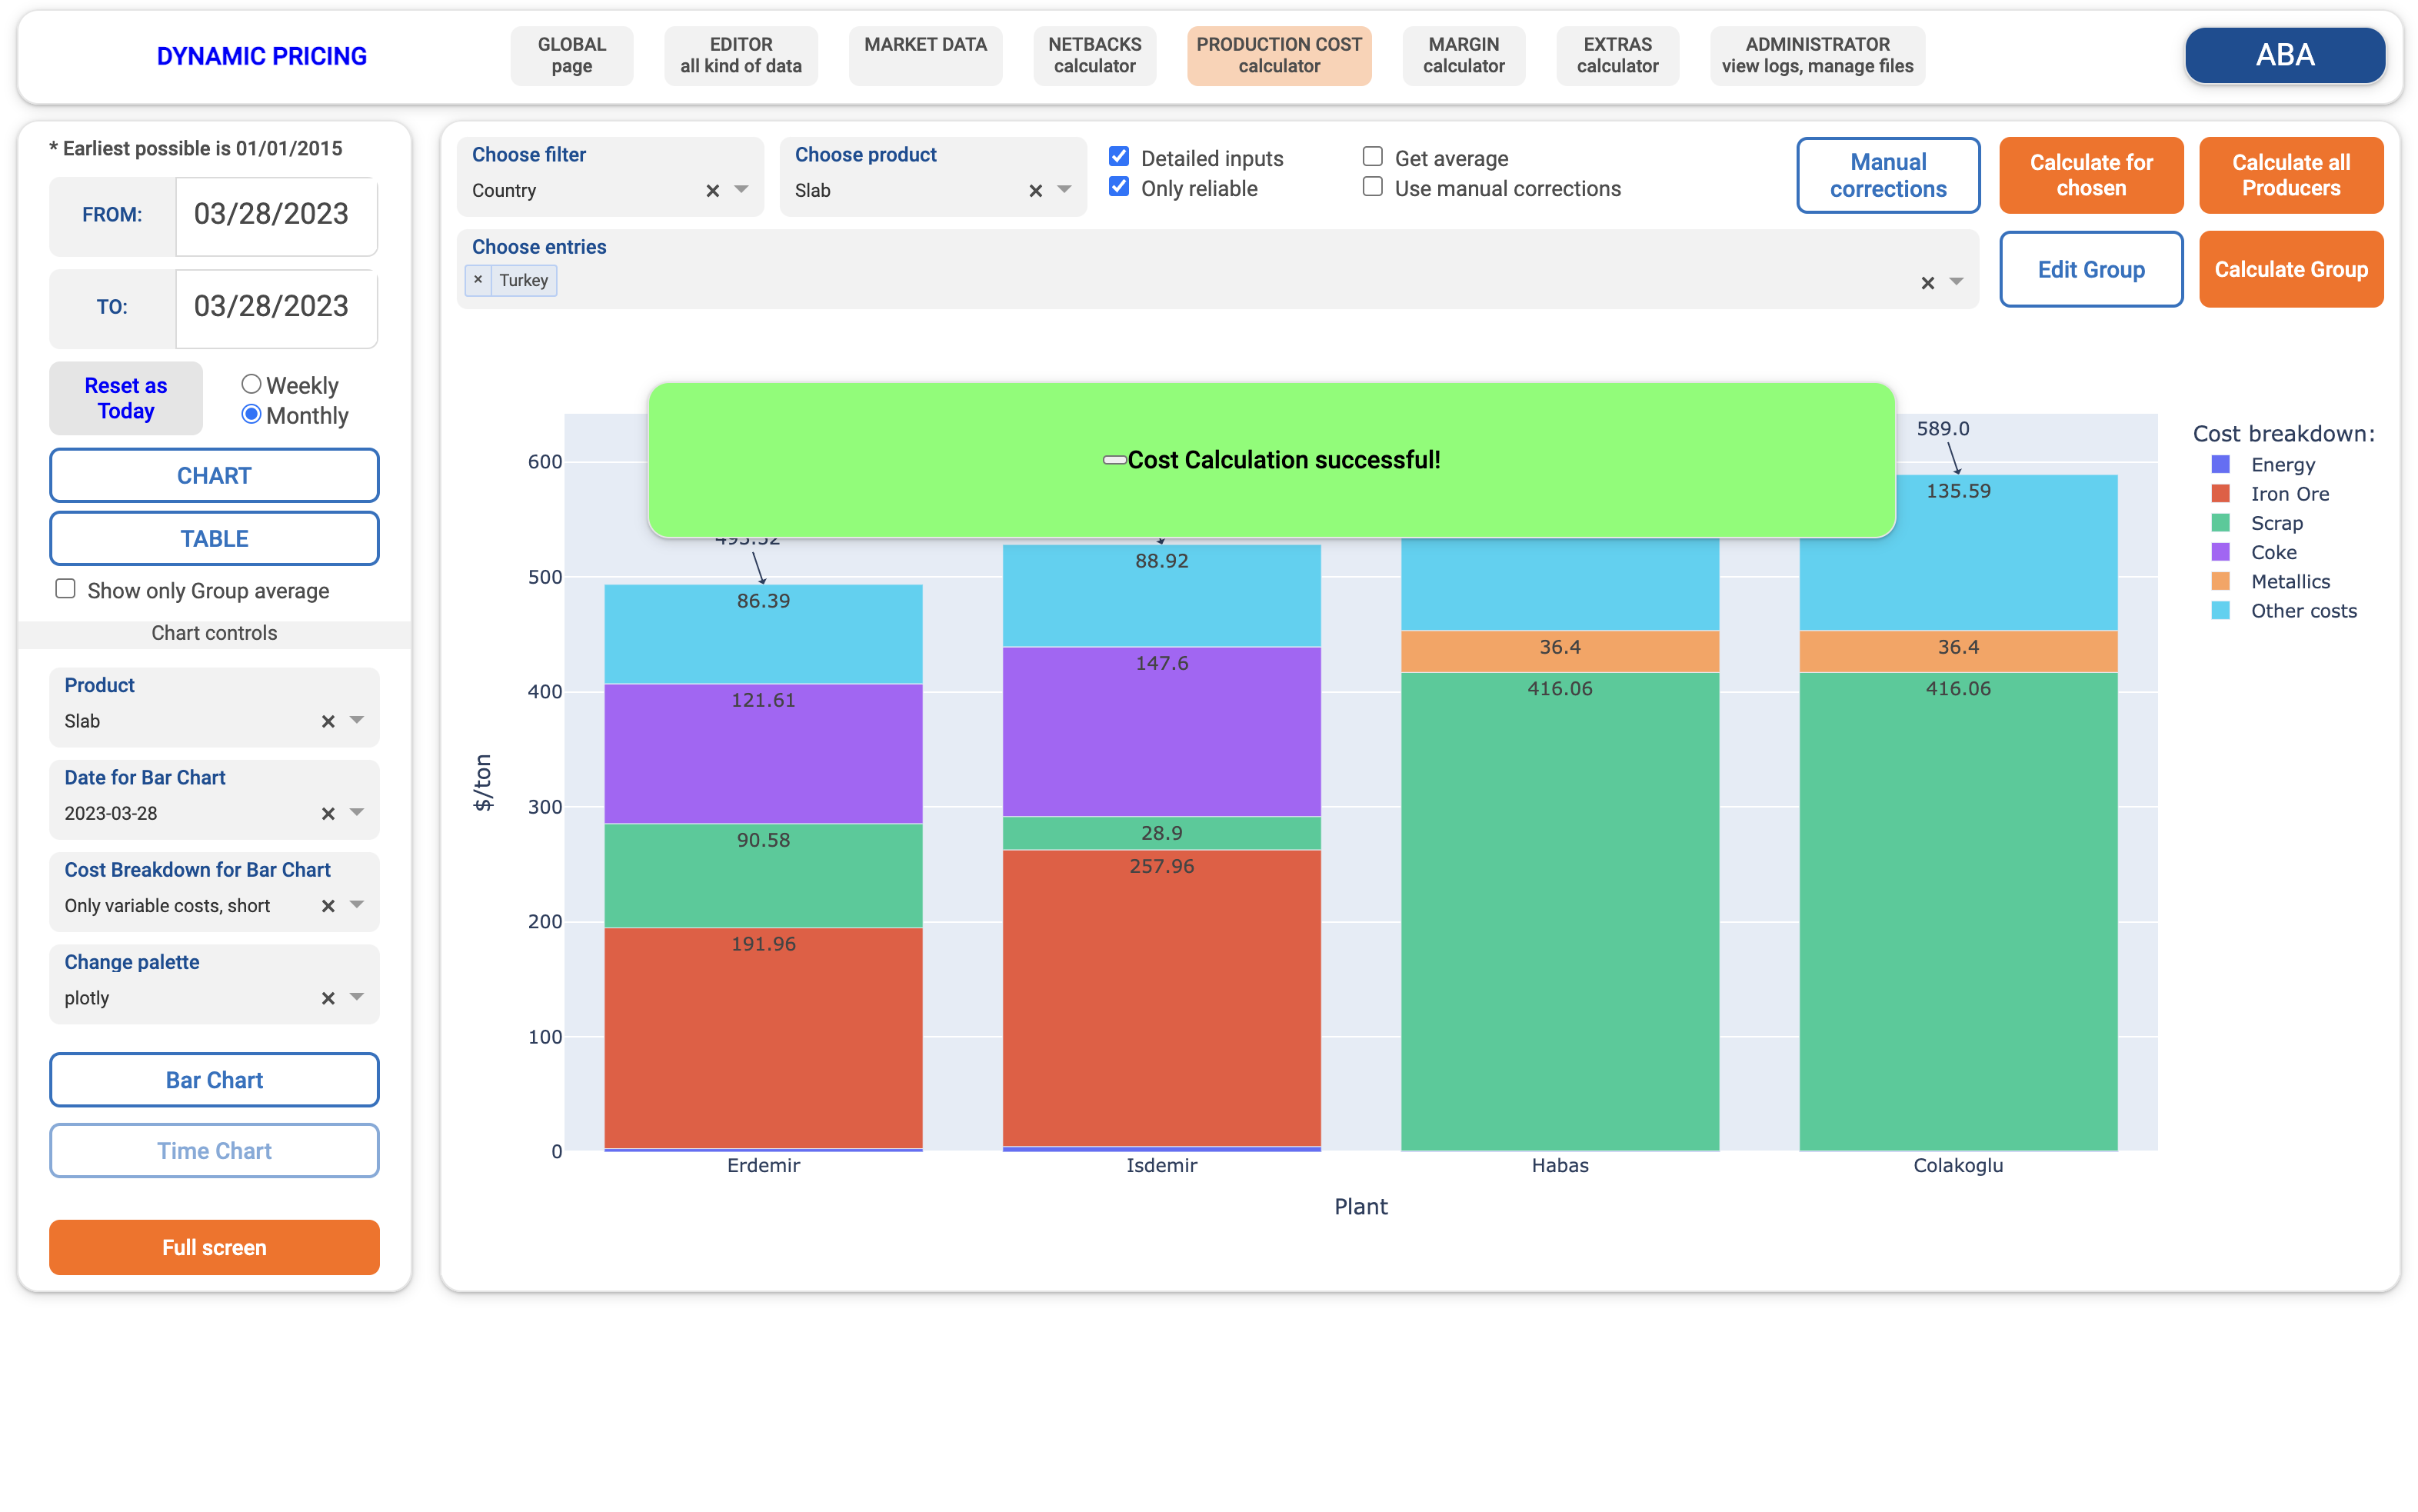Select the Weekly radio option
The width and height of the screenshot is (2418, 1512).
click(x=251, y=384)
